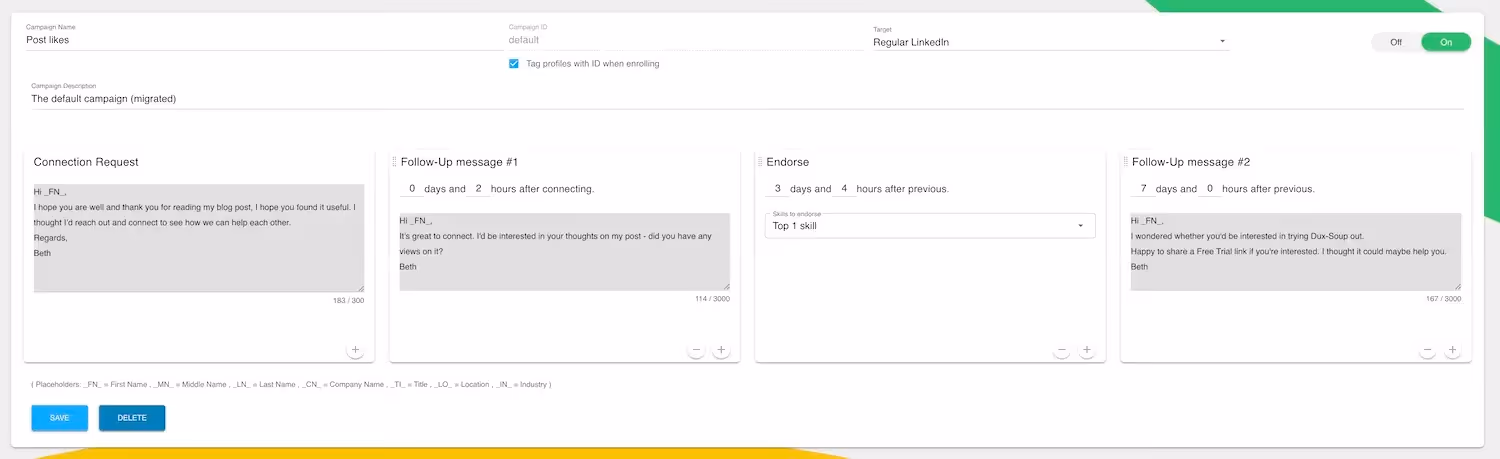Grab the Follow-Up message #1 drag handle
The image size is (1500, 459).
[x=394, y=162]
